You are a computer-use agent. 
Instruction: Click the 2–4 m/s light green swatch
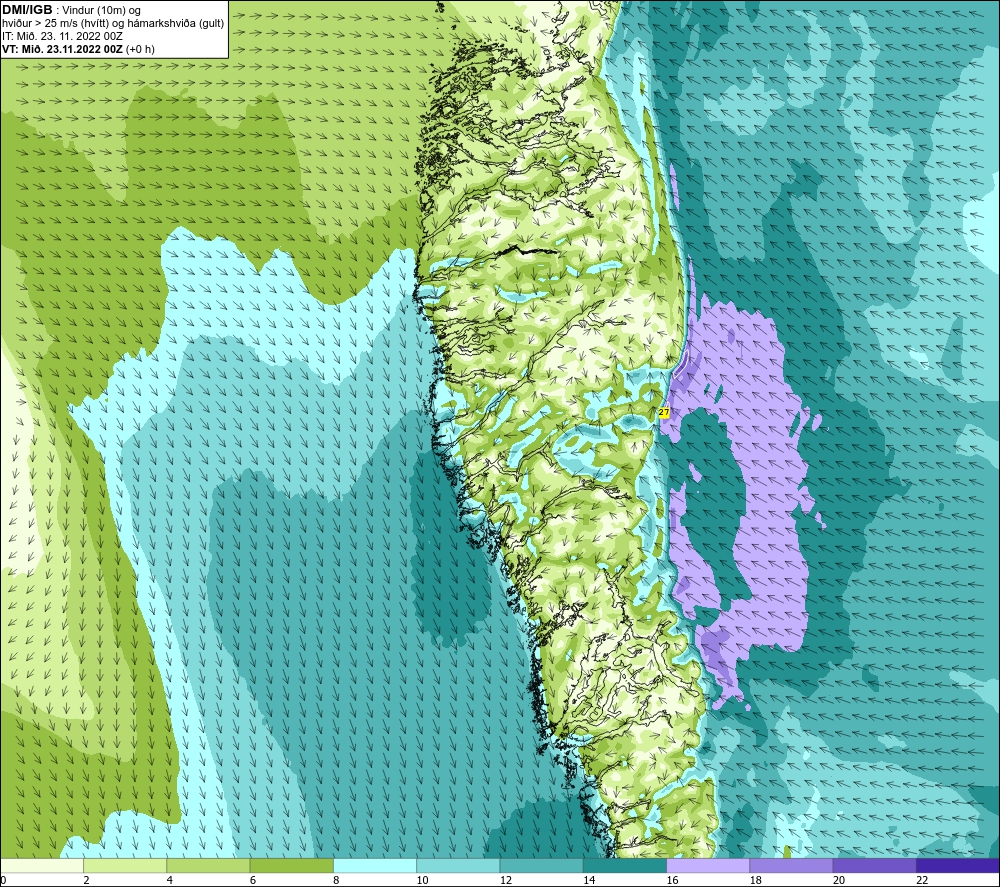tap(125, 865)
